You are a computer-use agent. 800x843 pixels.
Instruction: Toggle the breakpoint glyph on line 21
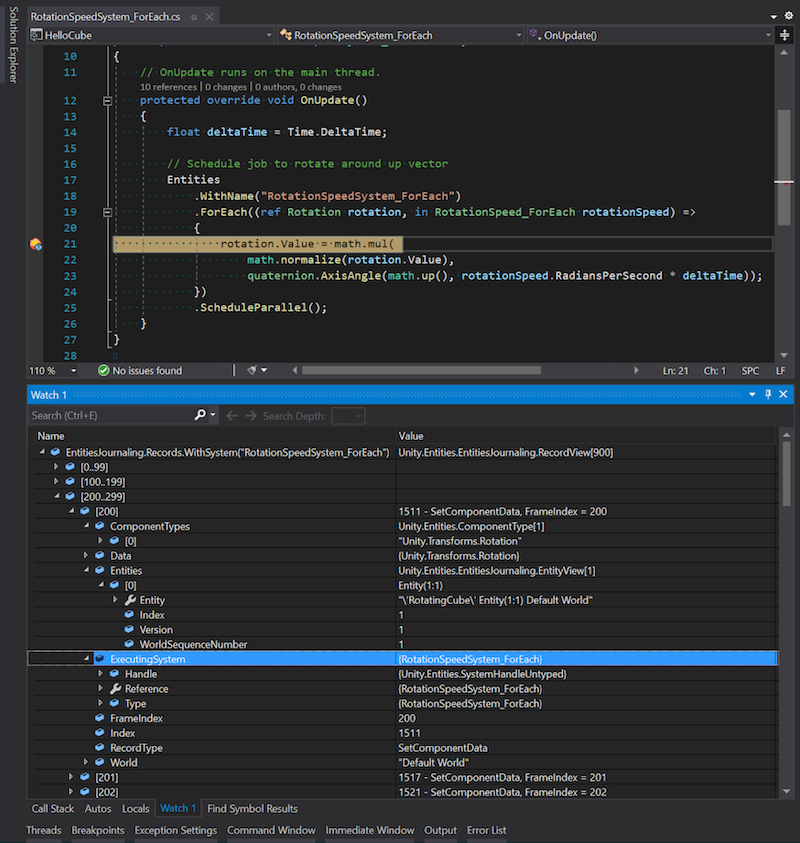pyautogui.click(x=36, y=243)
